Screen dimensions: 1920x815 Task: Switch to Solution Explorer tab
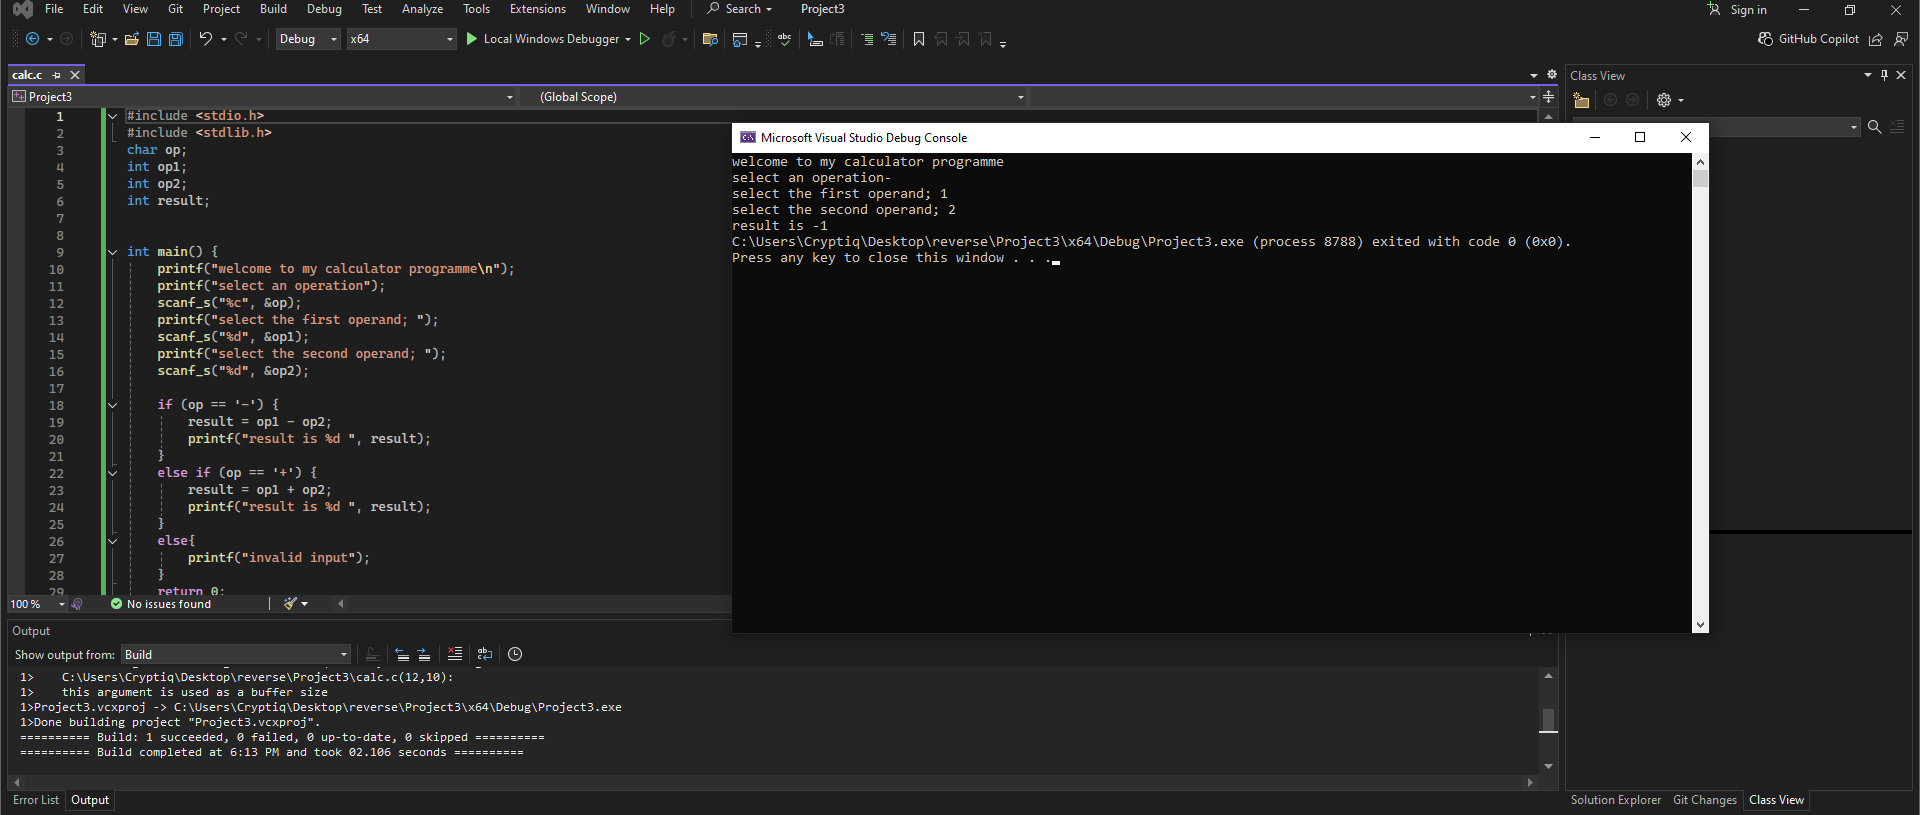(1615, 800)
